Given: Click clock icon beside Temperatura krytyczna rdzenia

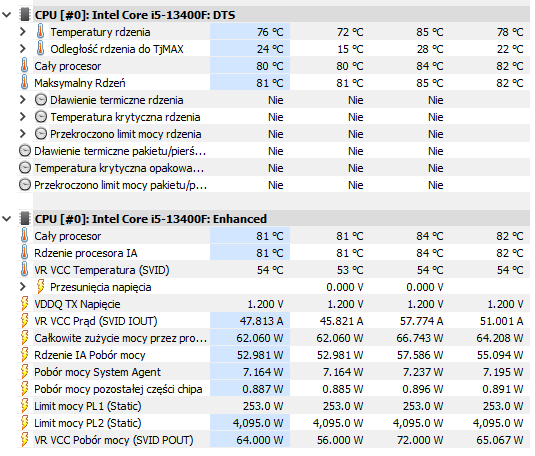Looking at the screenshot, I should [41, 117].
